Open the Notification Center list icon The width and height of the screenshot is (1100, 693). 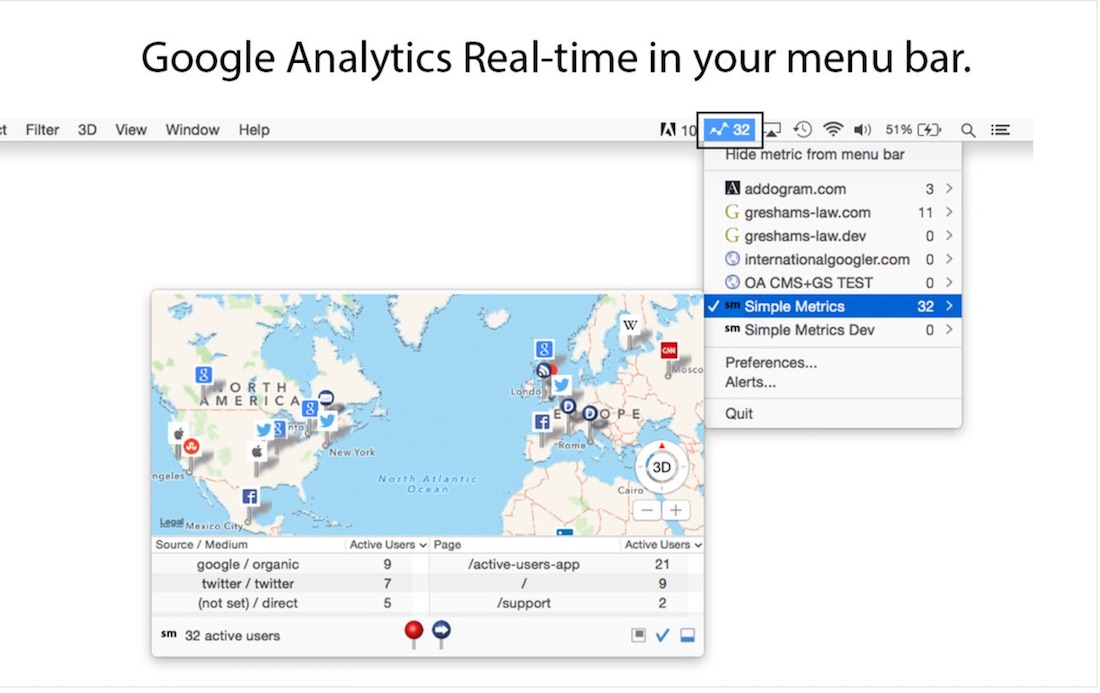click(x=1000, y=130)
